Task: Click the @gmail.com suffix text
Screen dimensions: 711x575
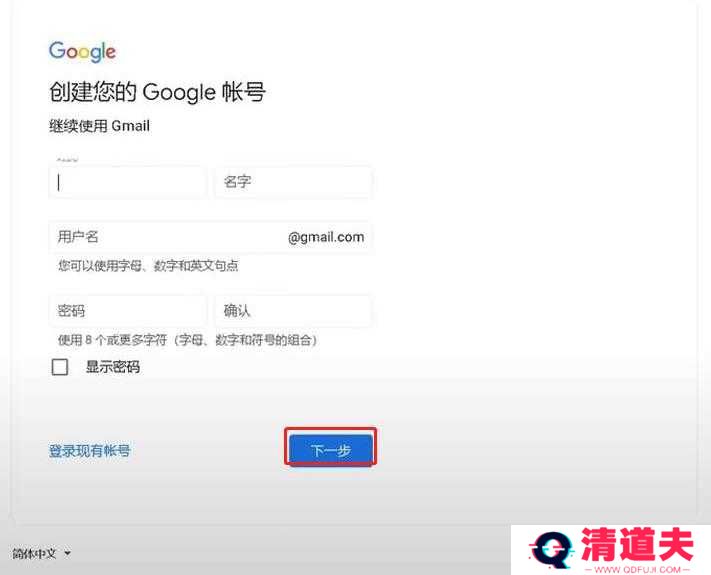Action: [326, 237]
